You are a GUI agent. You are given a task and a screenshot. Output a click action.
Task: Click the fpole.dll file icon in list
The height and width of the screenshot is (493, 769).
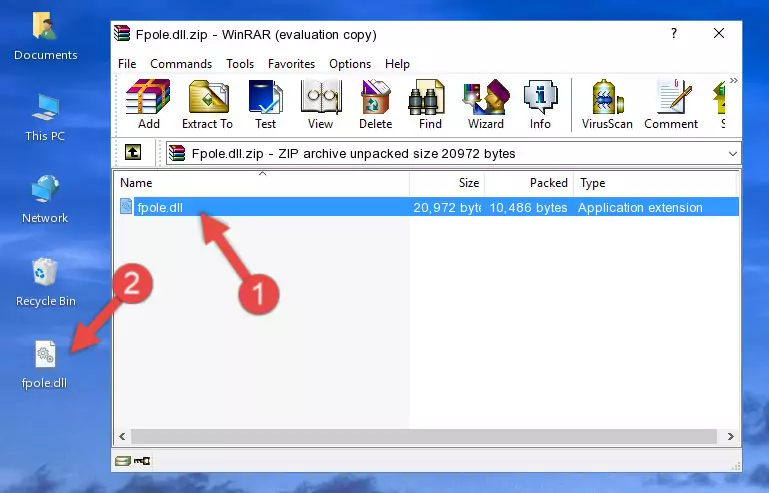[126, 207]
